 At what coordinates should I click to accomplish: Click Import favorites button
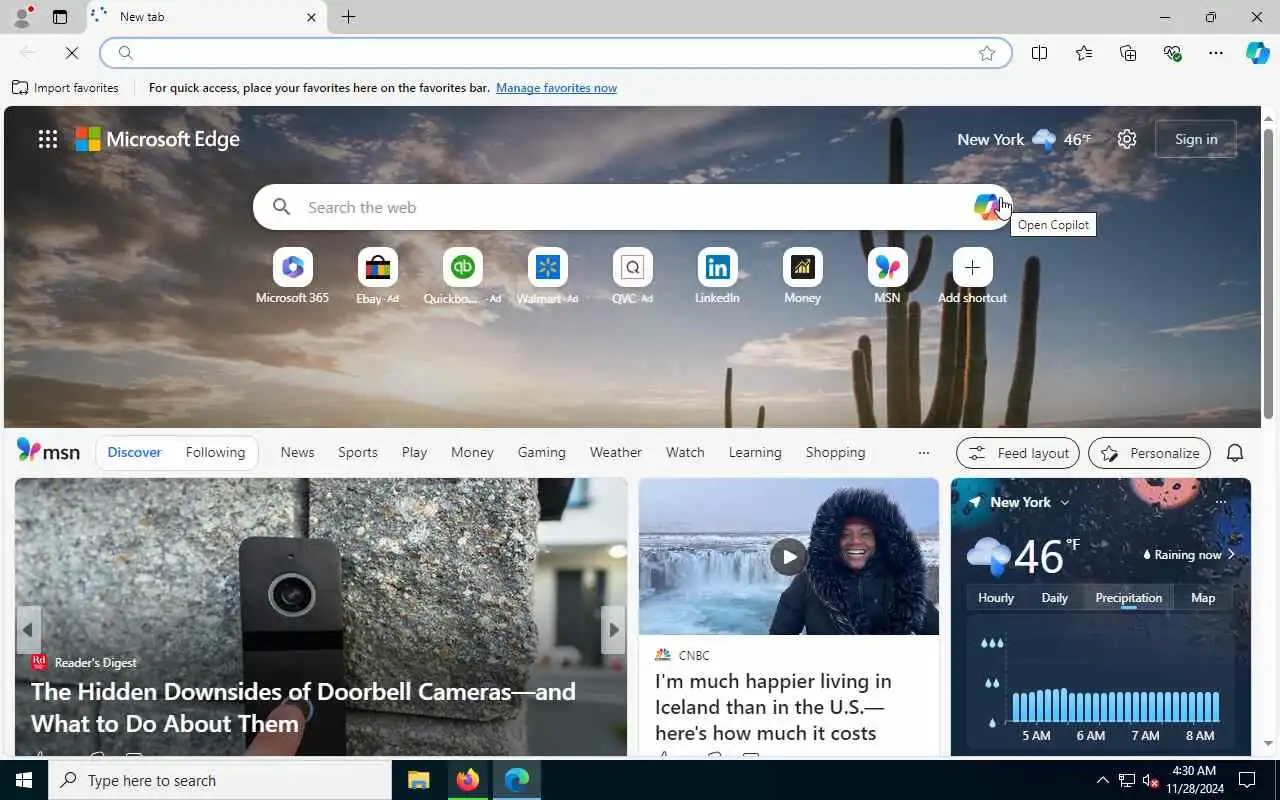pos(65,88)
